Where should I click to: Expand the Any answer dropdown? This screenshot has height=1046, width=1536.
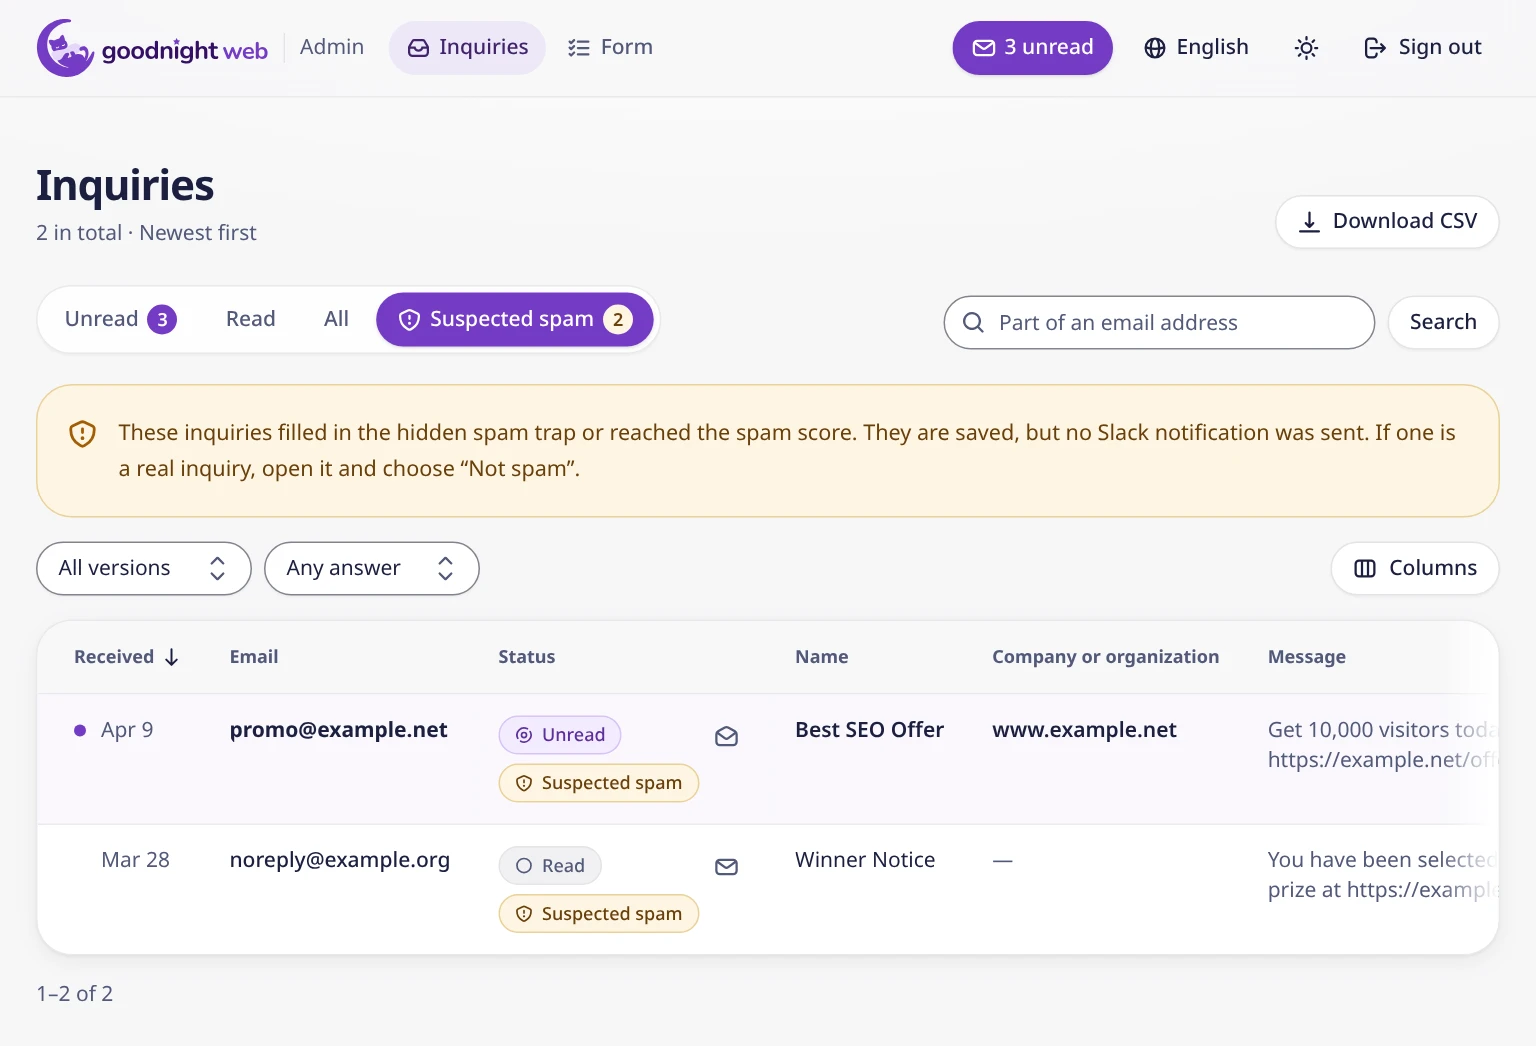[x=372, y=568]
